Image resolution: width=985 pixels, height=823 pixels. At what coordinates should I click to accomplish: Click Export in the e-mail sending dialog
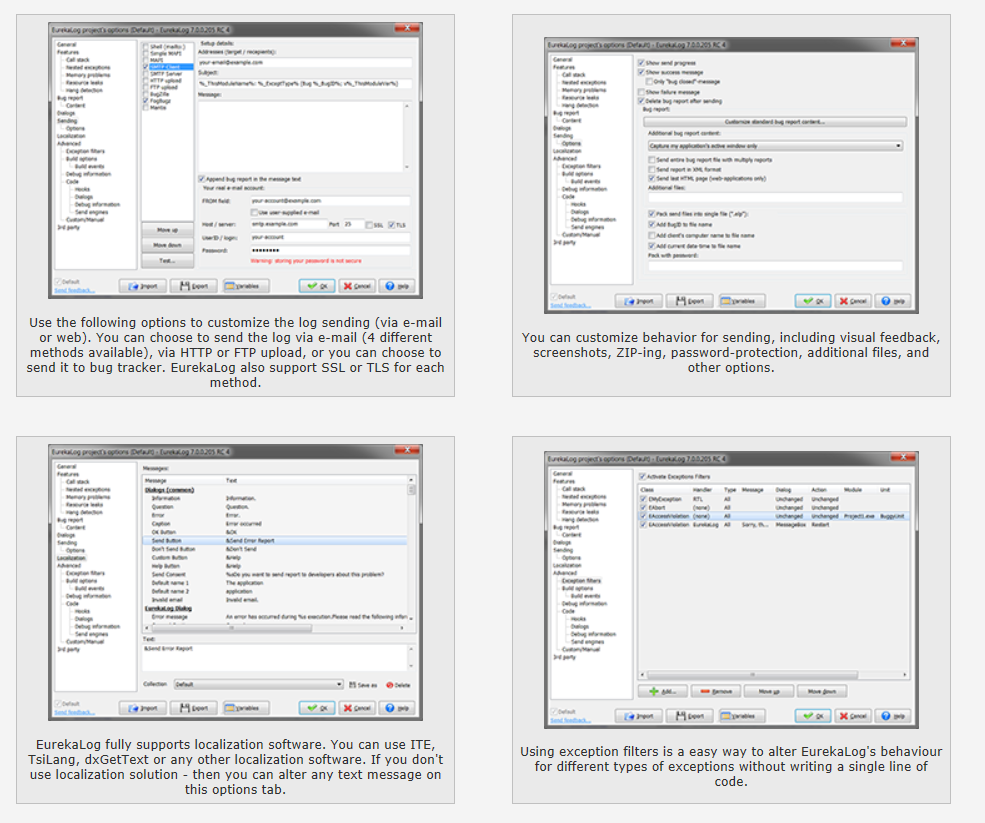coord(193,286)
